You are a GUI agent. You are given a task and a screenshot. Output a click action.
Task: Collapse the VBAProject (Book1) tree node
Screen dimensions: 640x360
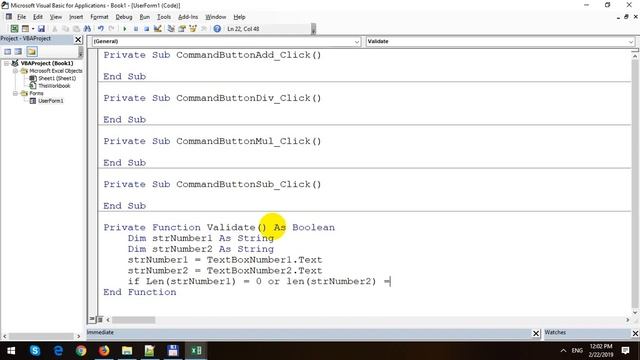[6, 63]
